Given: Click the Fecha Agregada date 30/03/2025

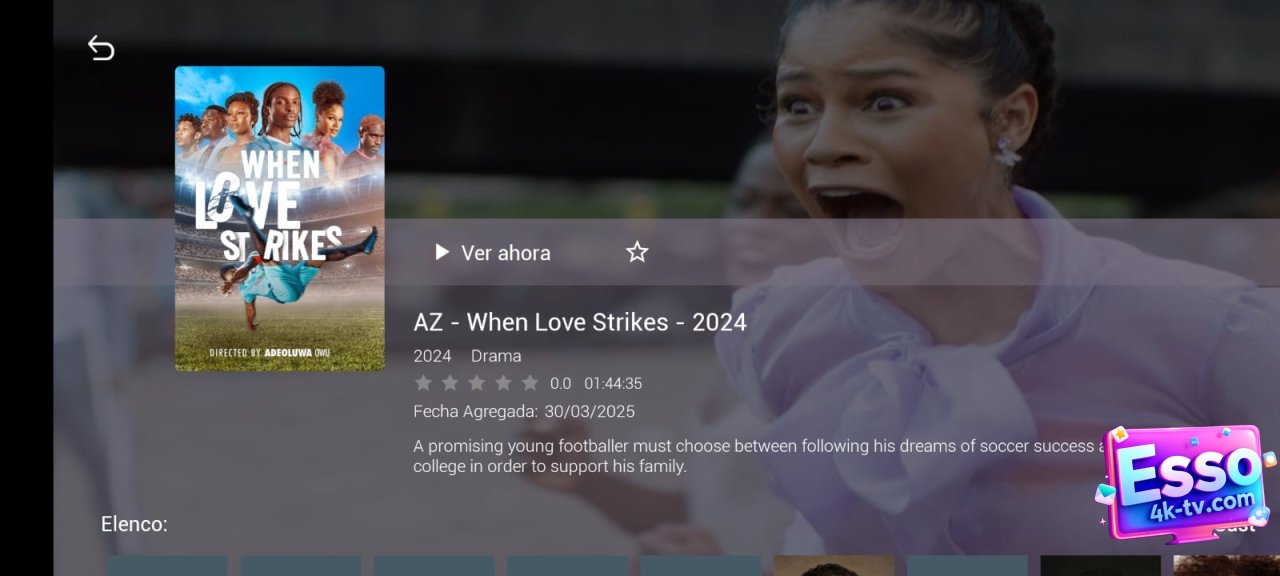Looking at the screenshot, I should (x=589, y=411).
